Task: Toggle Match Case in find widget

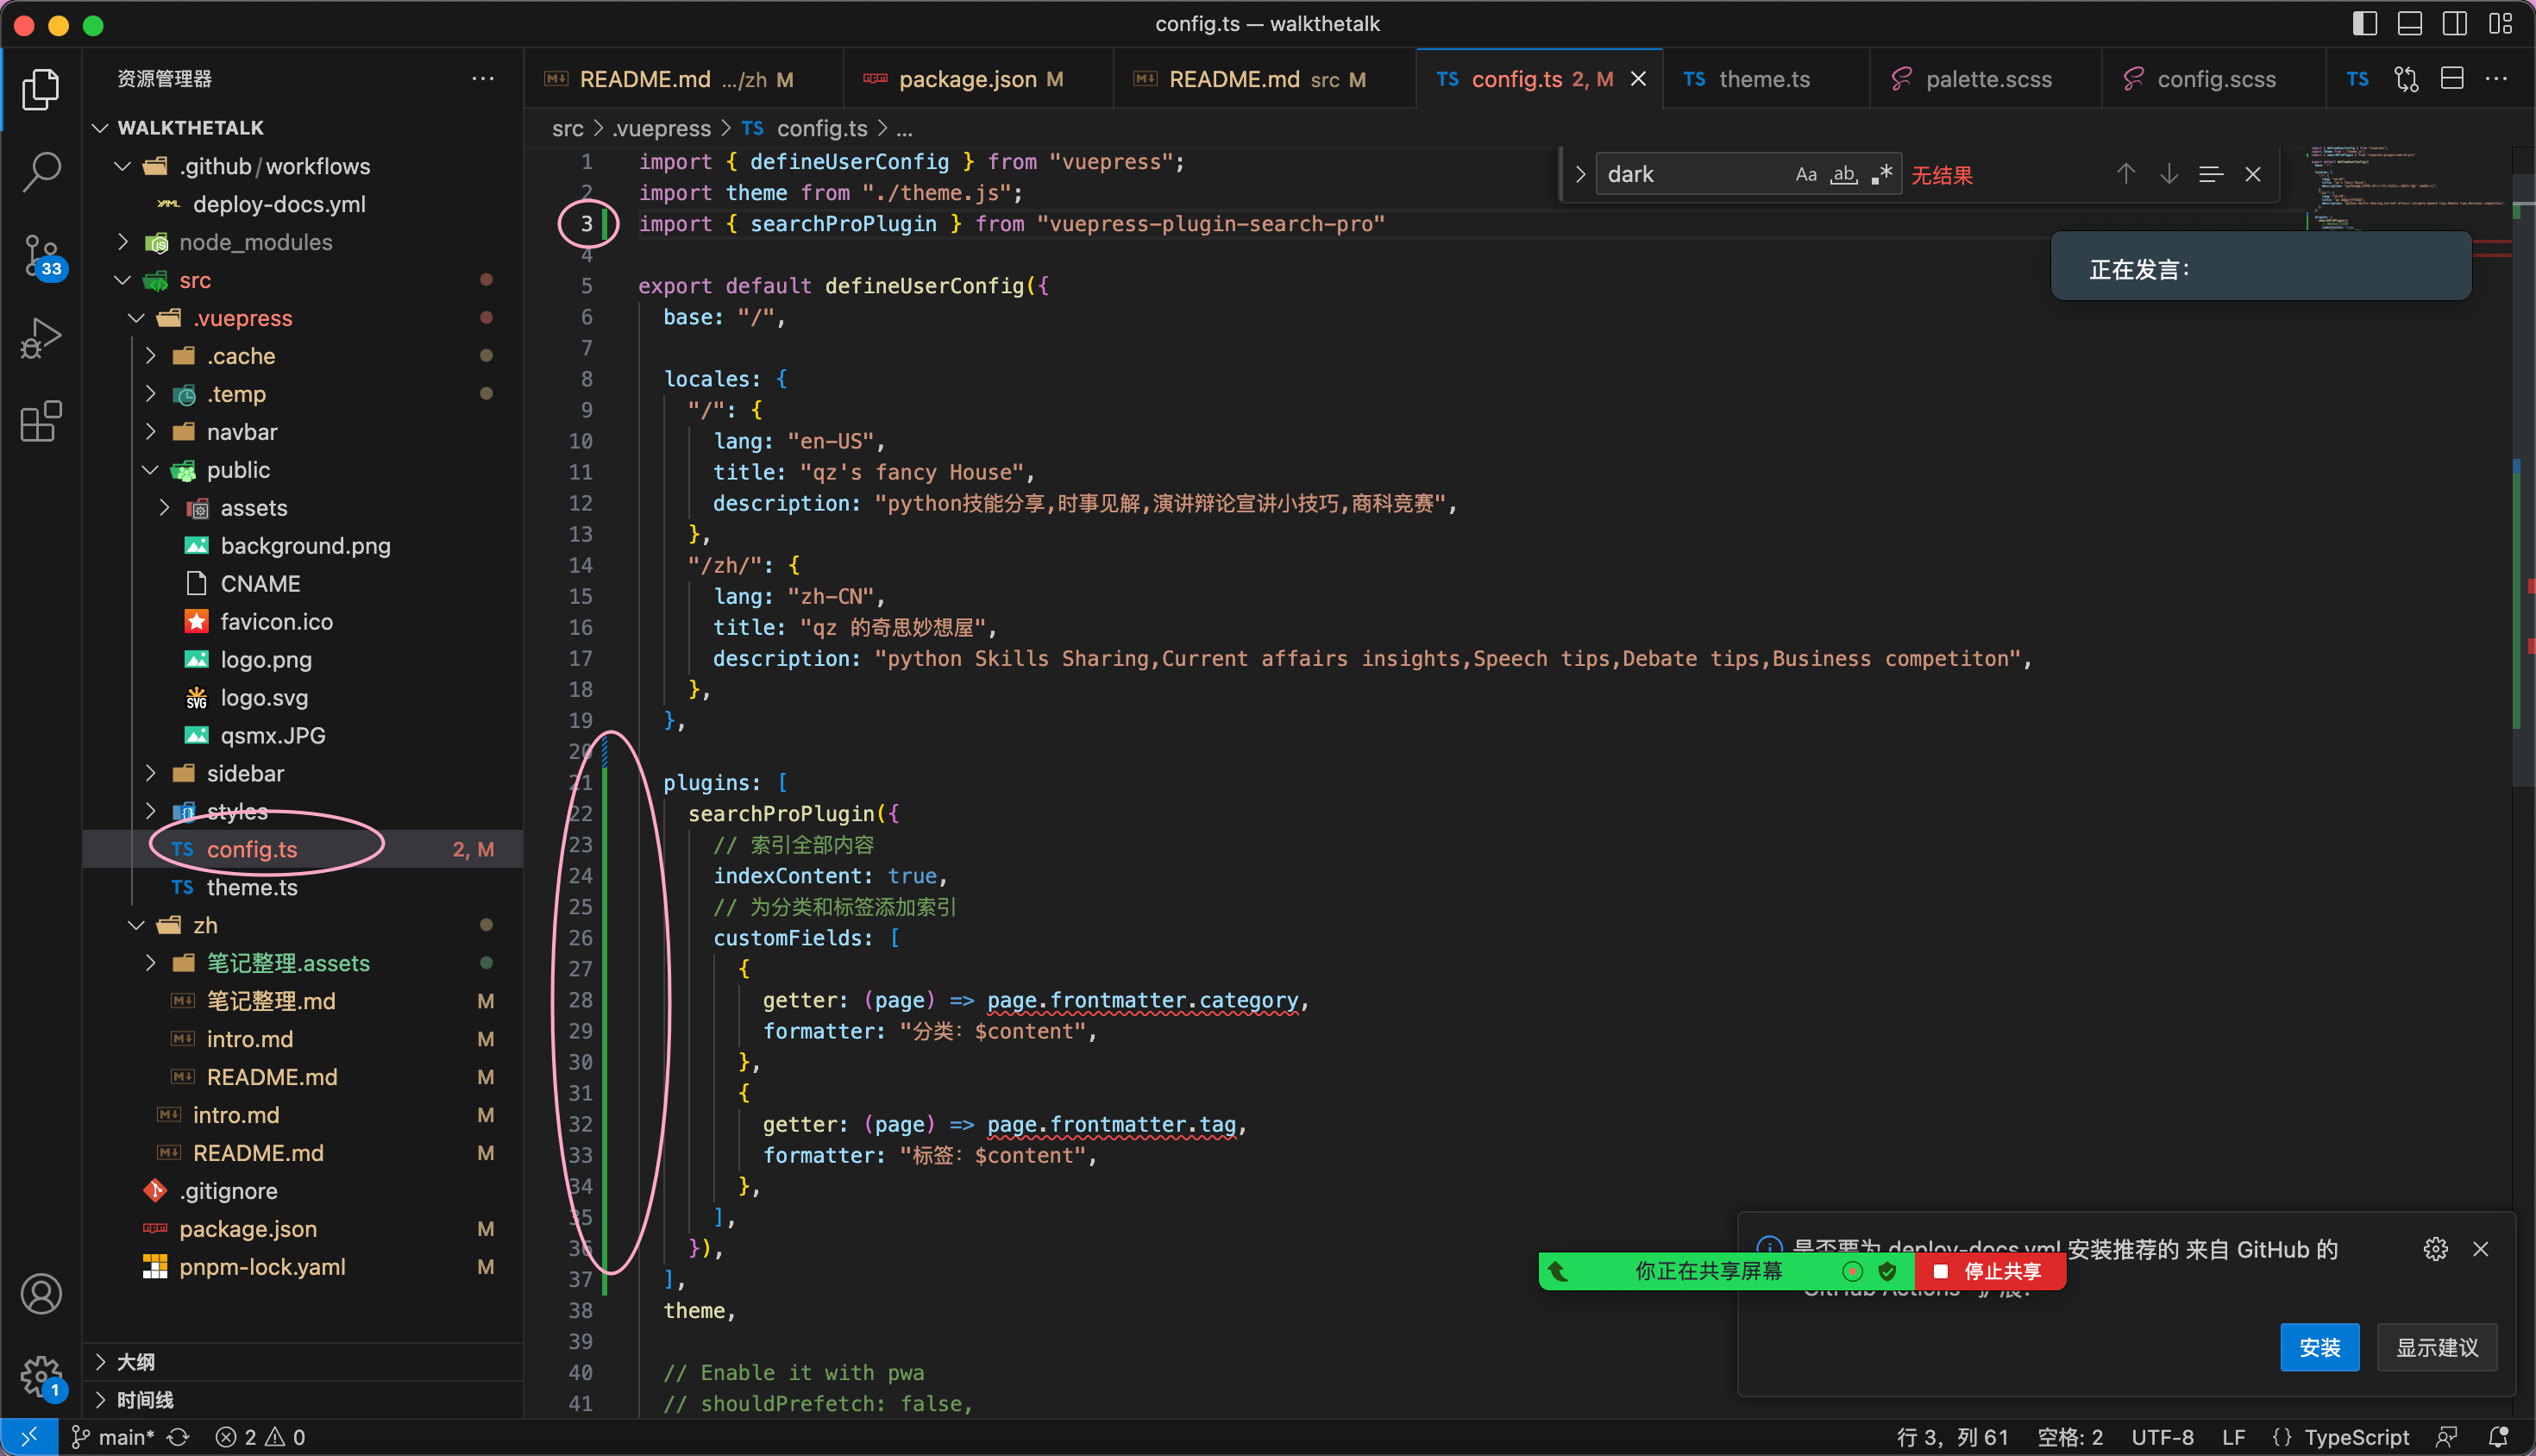Action: click(1805, 174)
